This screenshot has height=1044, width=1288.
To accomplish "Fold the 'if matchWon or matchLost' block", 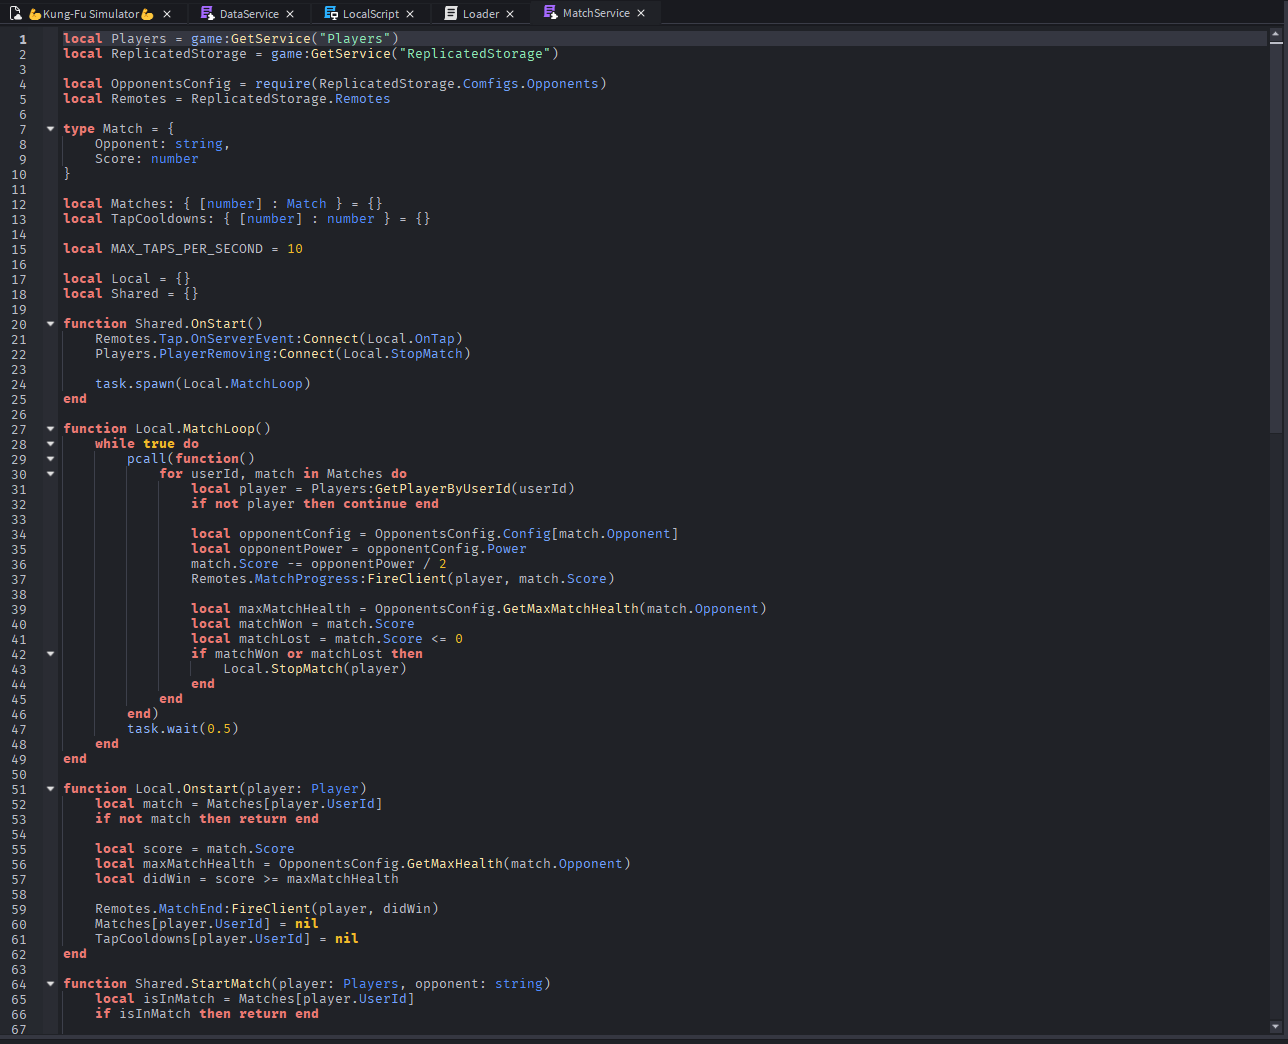I will (x=50, y=654).
